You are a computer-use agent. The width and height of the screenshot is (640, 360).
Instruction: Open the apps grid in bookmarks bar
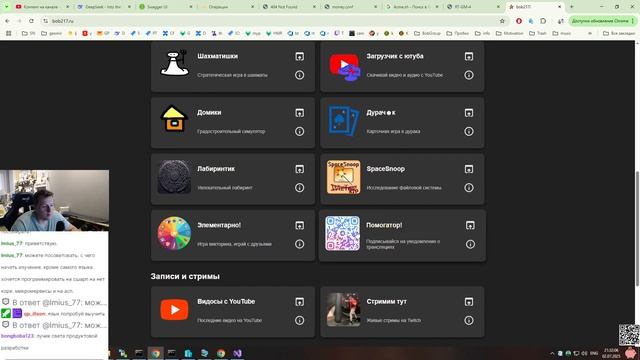pos(8,33)
